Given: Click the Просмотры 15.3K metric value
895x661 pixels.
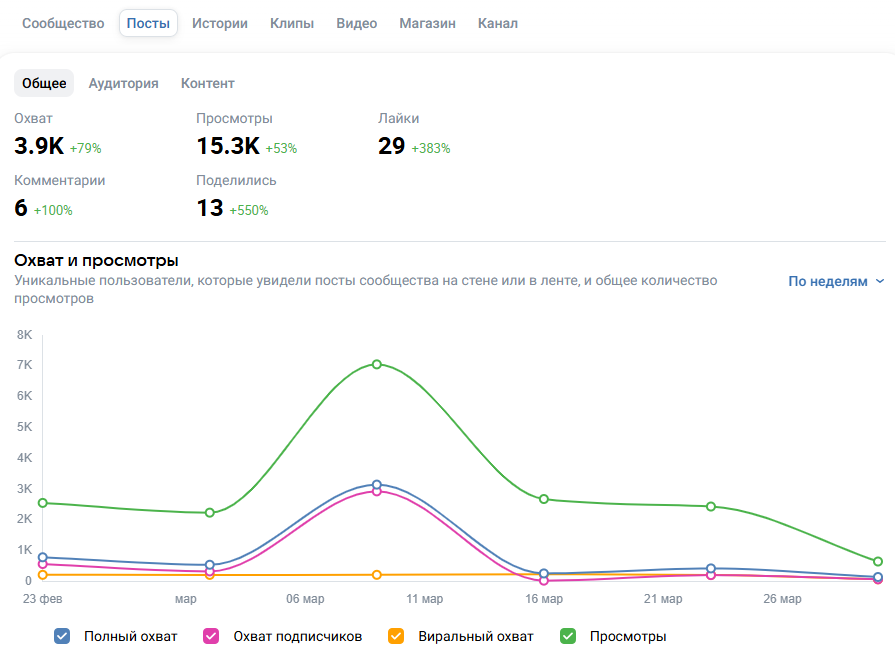Looking at the screenshot, I should point(228,147).
